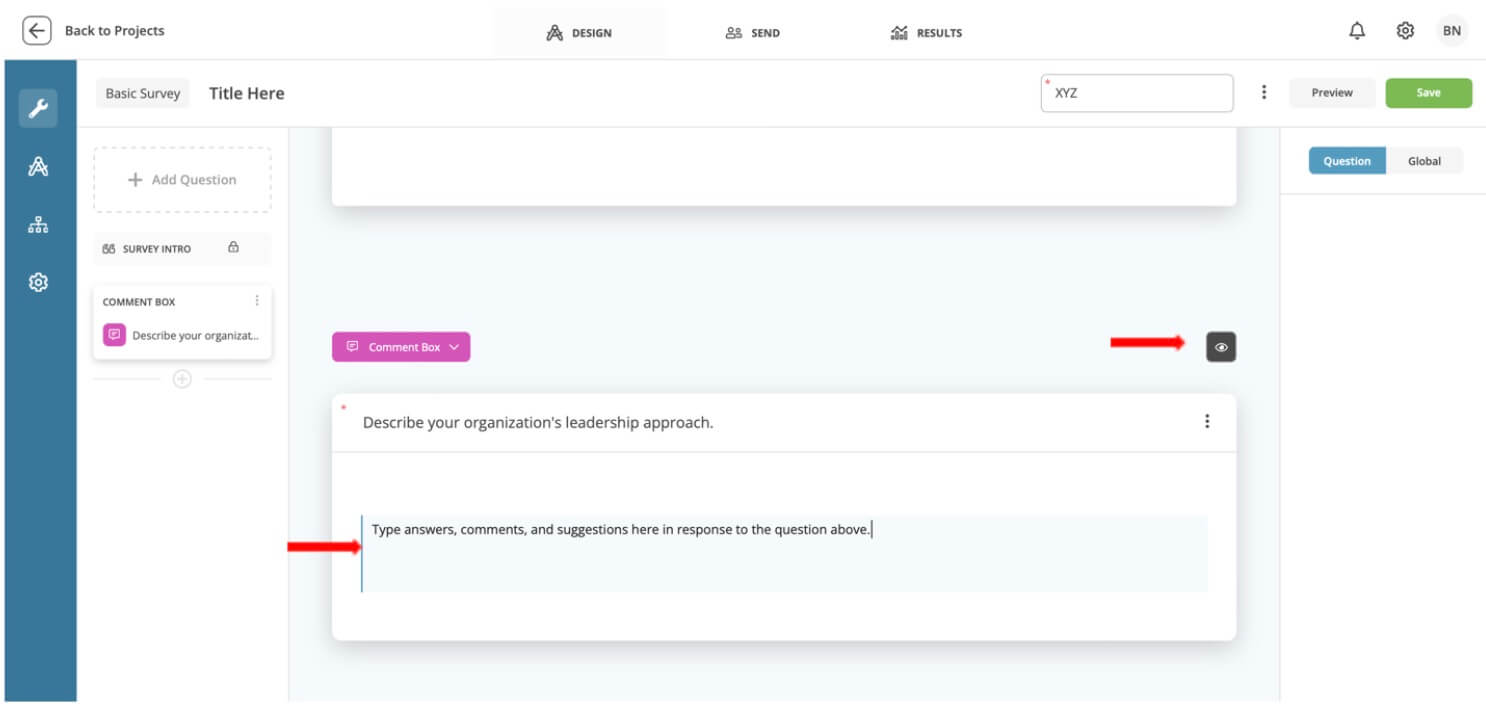Click the lock icon on Survey Intro
1486x710 pixels.
point(233,247)
